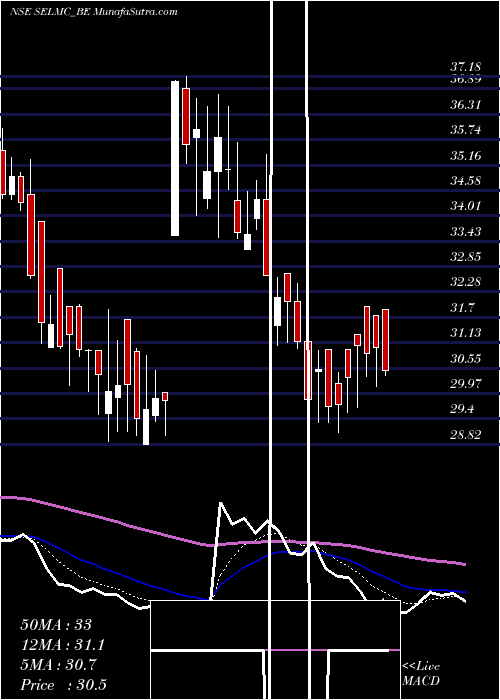Click the 34.58 price level label
This screenshot has width=500, height=700.
pyautogui.click(x=466, y=181)
